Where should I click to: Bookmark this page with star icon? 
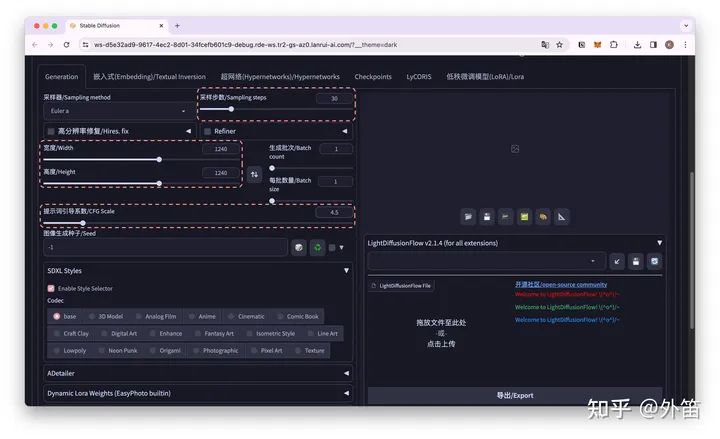click(x=559, y=45)
